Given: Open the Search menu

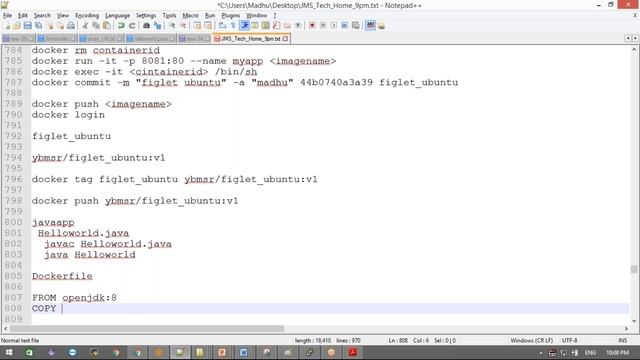Looking at the screenshot, I should [42, 16].
